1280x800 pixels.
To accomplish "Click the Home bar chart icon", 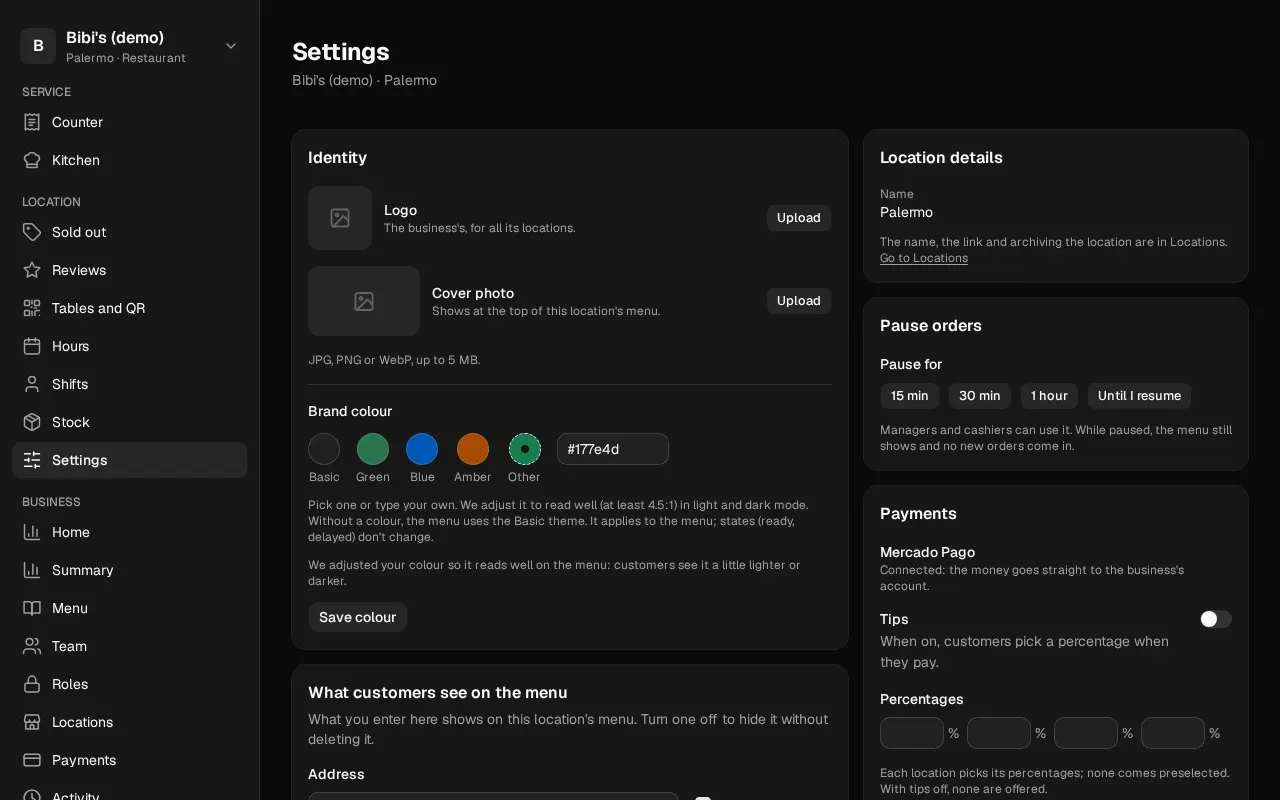I will (32, 532).
